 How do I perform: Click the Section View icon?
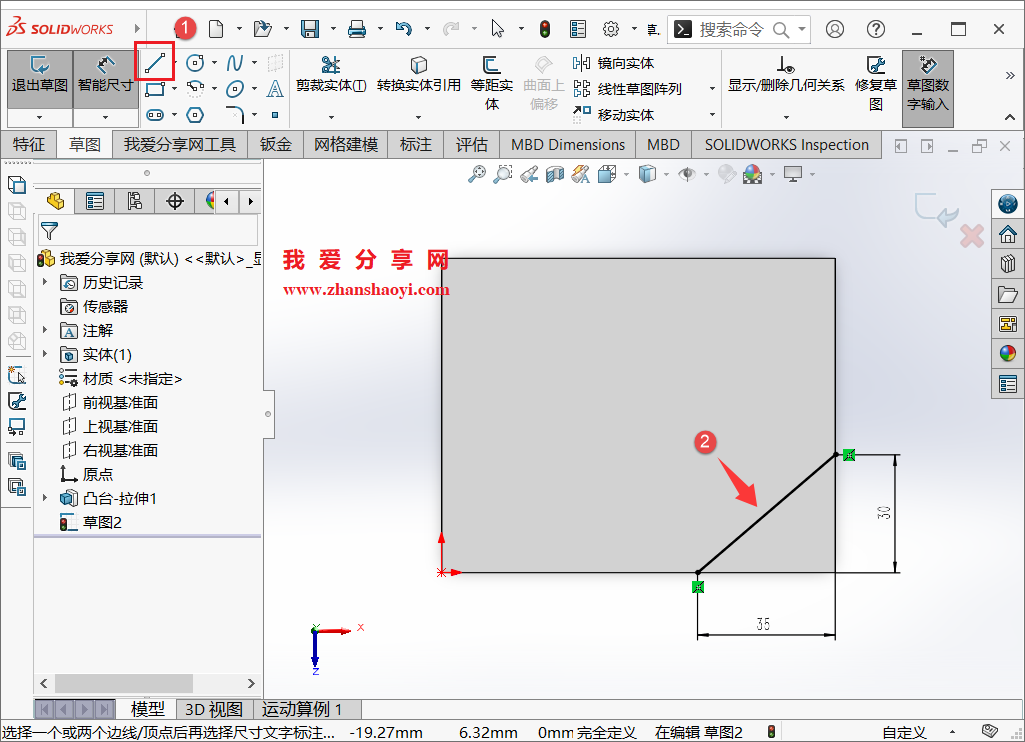[554, 173]
